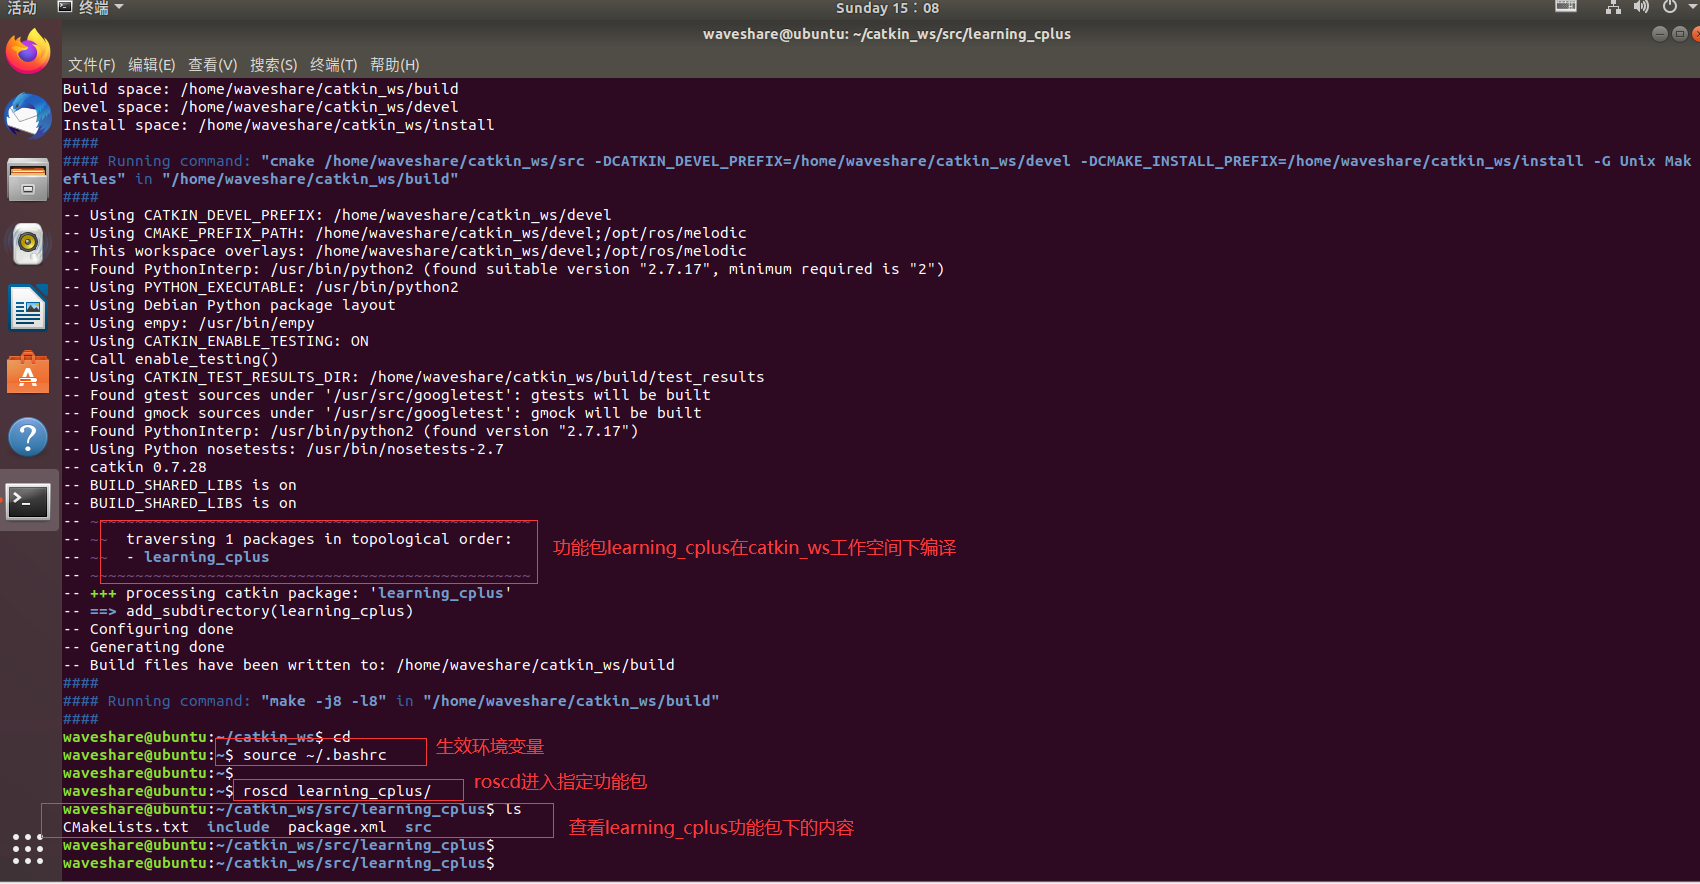This screenshot has height=884, width=1700.
Task: Open LibreOffice Writer from the dock
Action: (x=28, y=308)
